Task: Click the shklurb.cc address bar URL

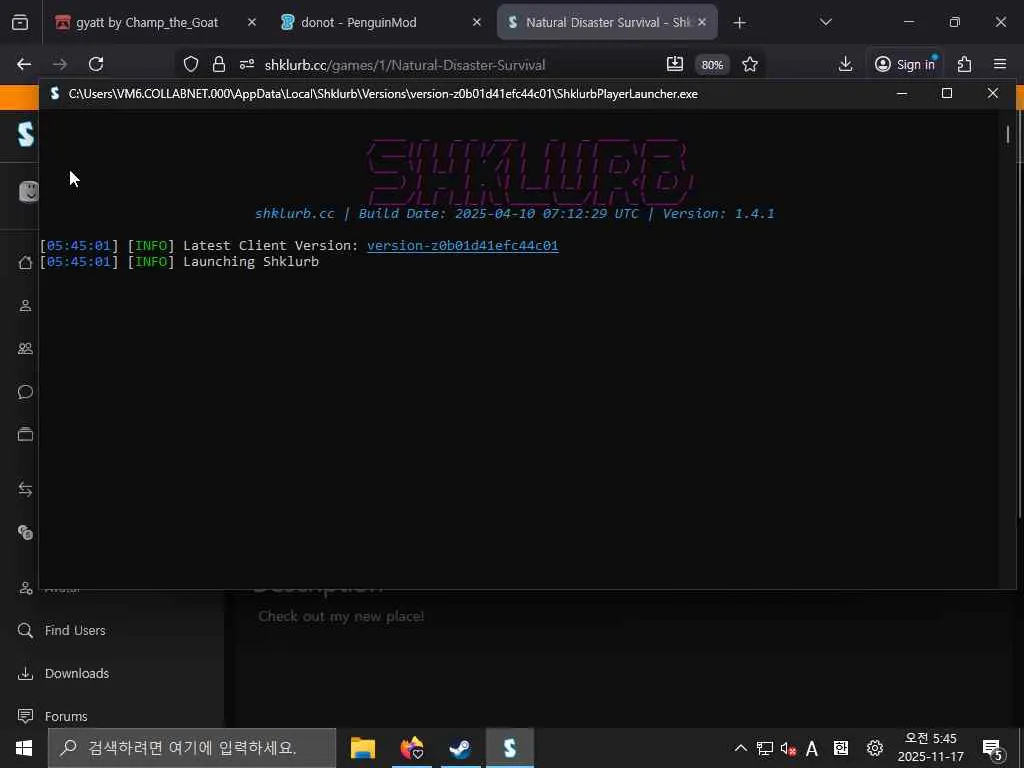Action: (404, 65)
